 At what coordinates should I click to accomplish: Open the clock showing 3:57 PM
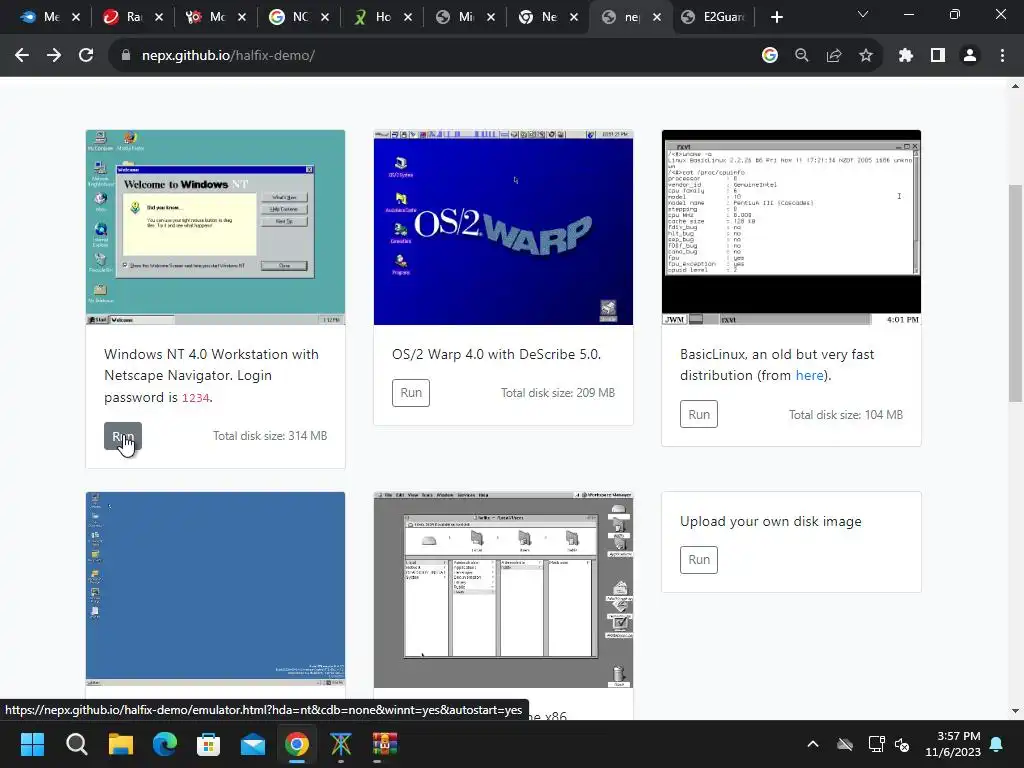click(953, 744)
